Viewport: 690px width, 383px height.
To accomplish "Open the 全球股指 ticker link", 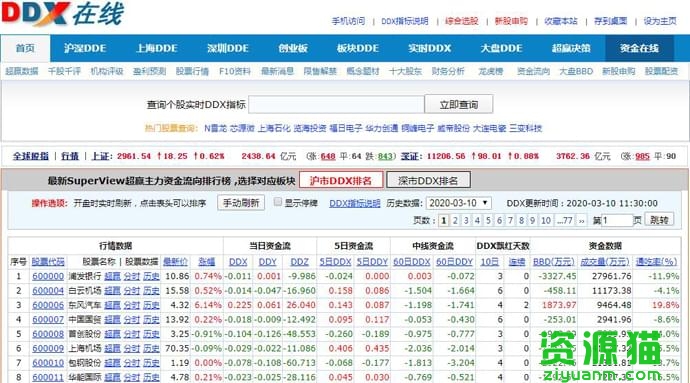I will [x=30, y=156].
